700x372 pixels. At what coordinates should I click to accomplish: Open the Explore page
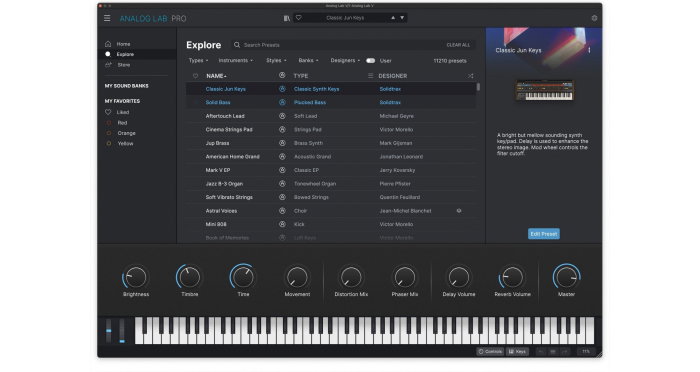tap(125, 54)
